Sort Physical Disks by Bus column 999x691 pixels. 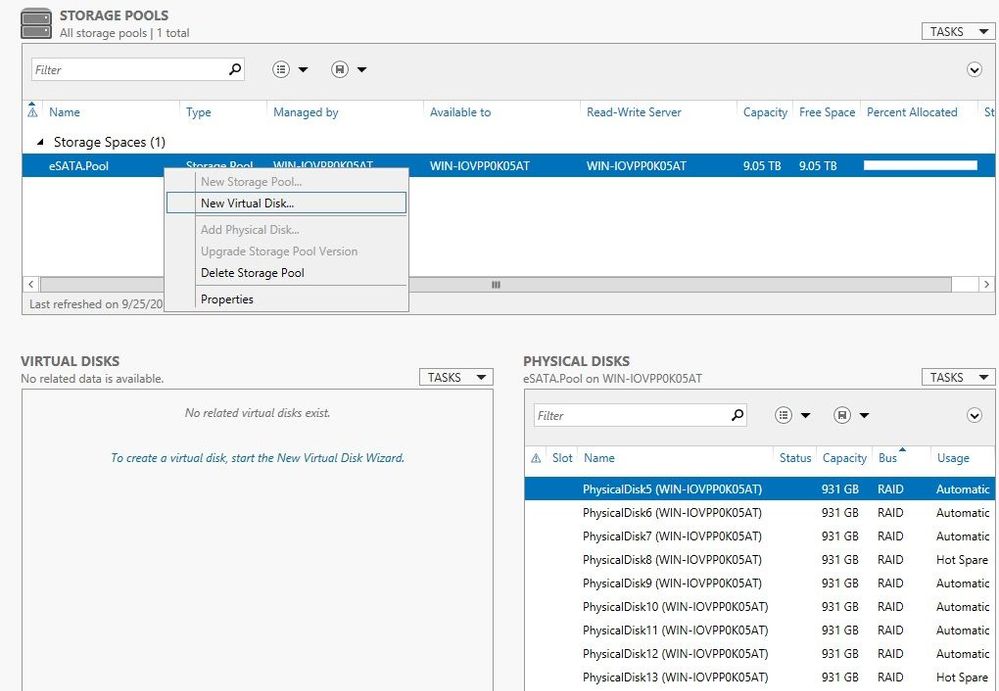click(x=888, y=458)
